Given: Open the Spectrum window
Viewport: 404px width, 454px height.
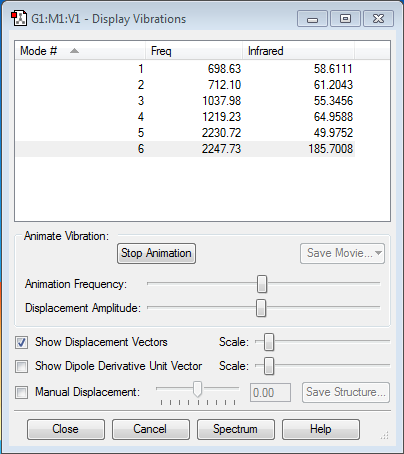Looking at the screenshot, I should click(236, 429).
